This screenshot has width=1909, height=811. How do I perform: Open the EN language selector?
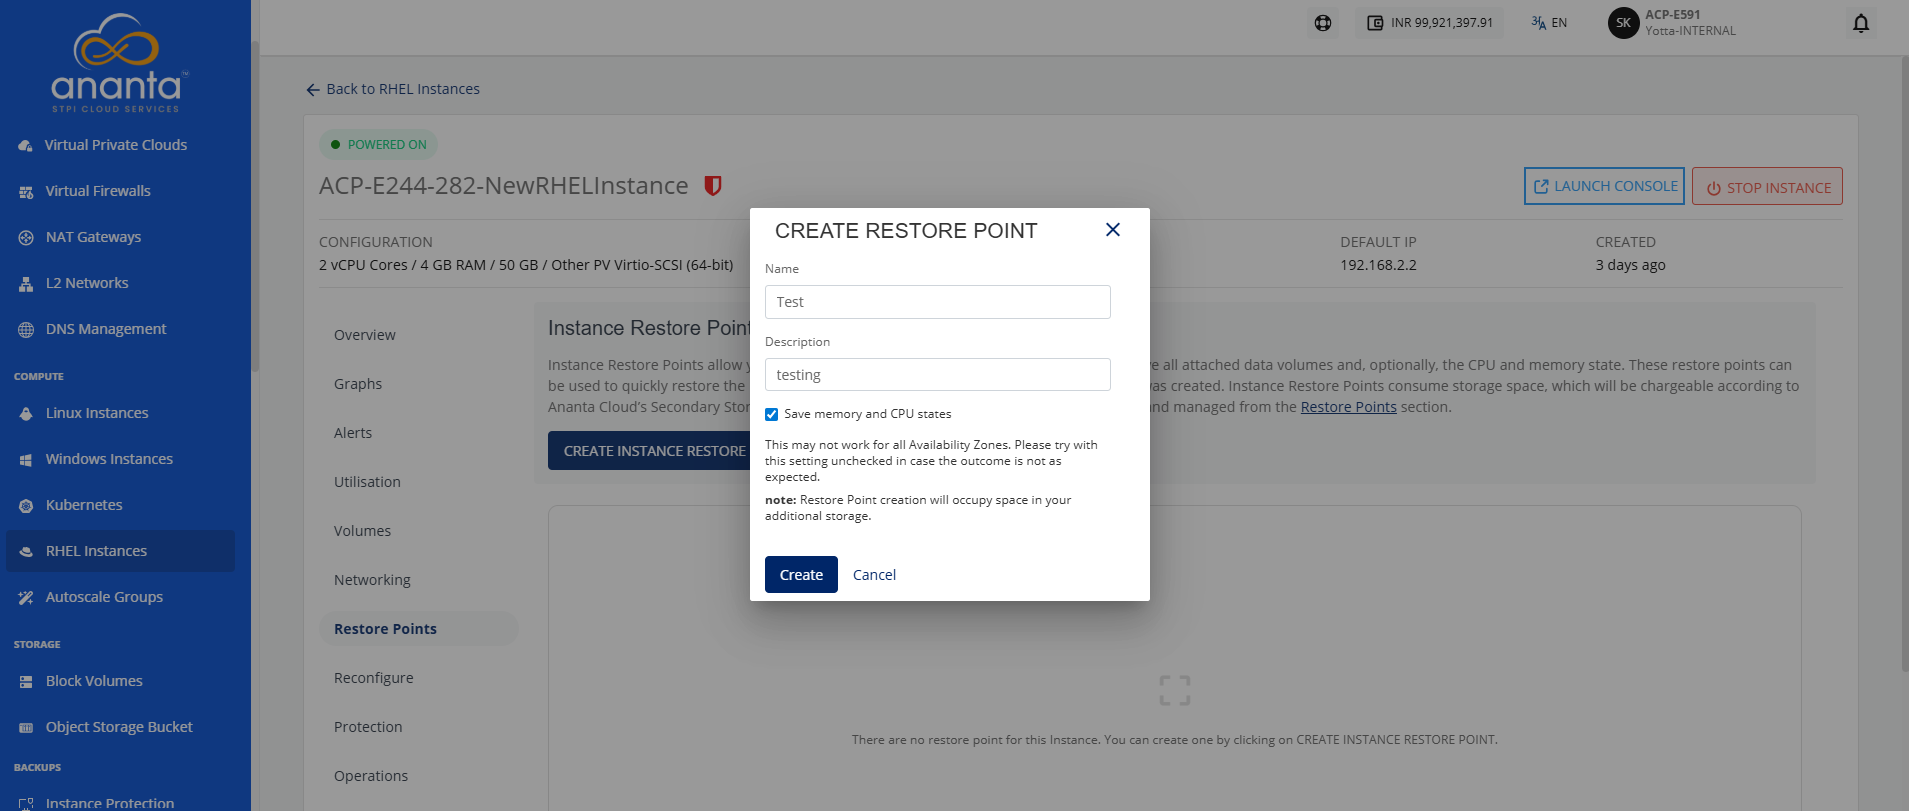click(x=1549, y=23)
